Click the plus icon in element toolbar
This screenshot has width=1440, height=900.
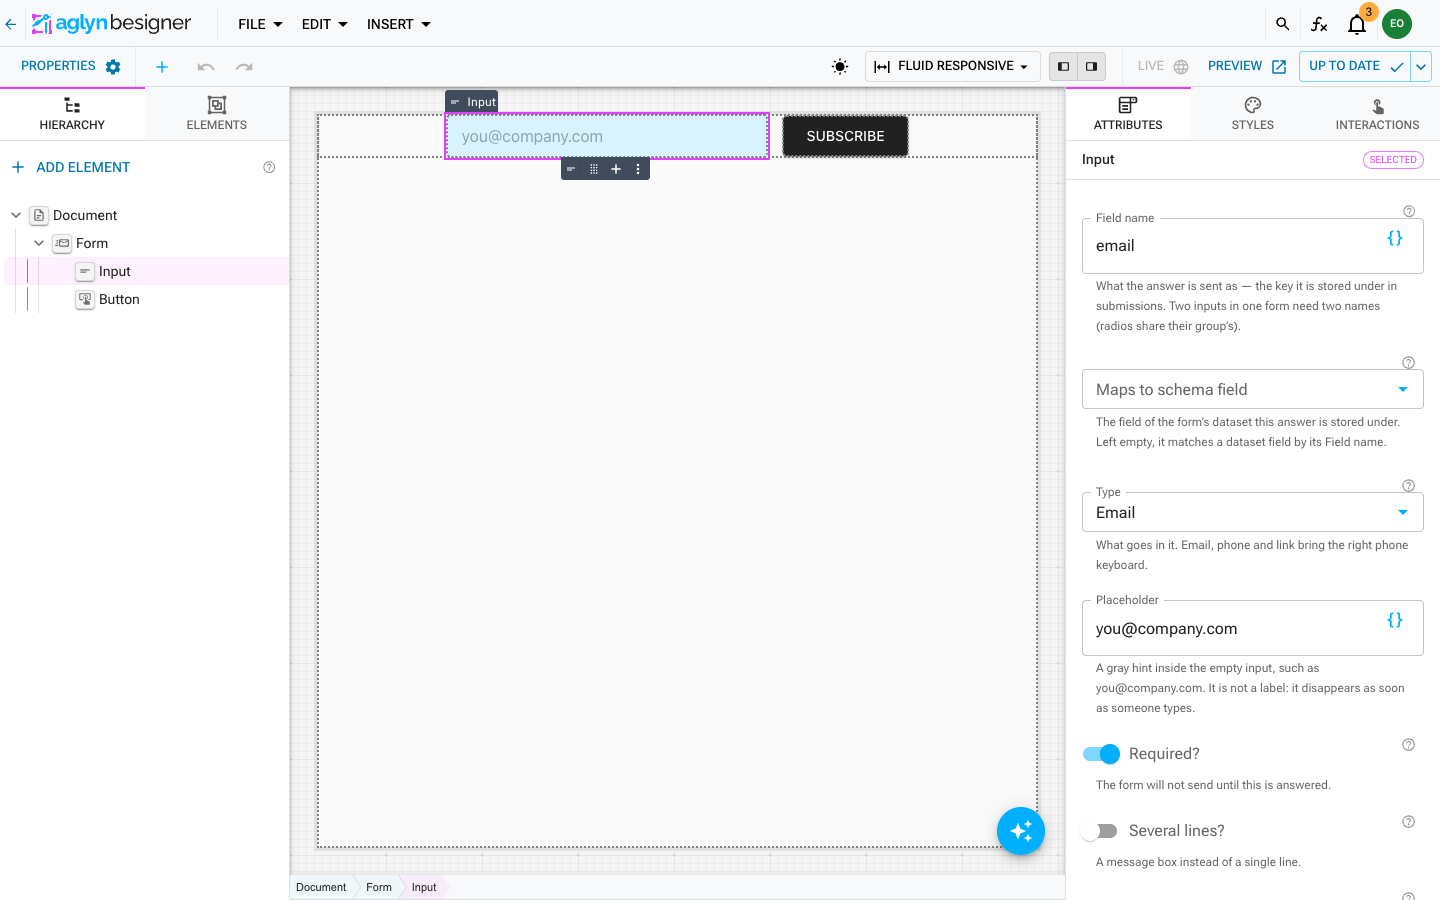(616, 169)
